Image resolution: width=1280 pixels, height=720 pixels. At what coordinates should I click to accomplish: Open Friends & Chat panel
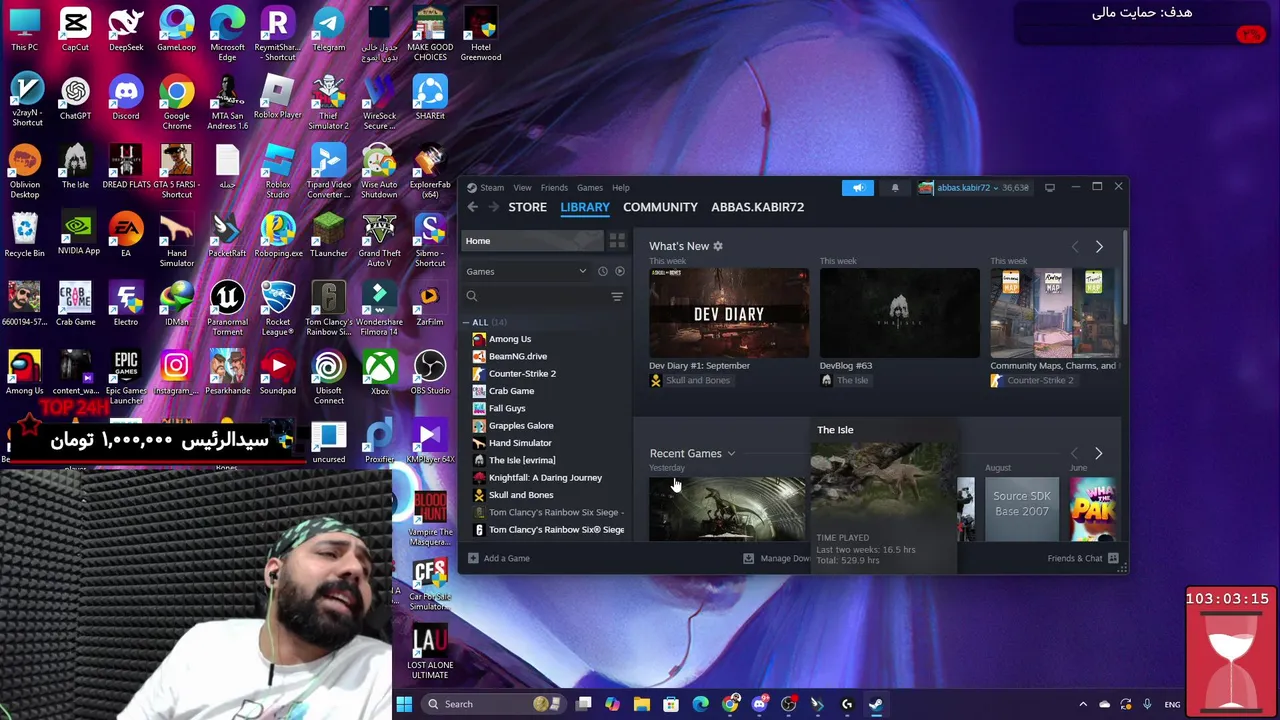[1083, 558]
